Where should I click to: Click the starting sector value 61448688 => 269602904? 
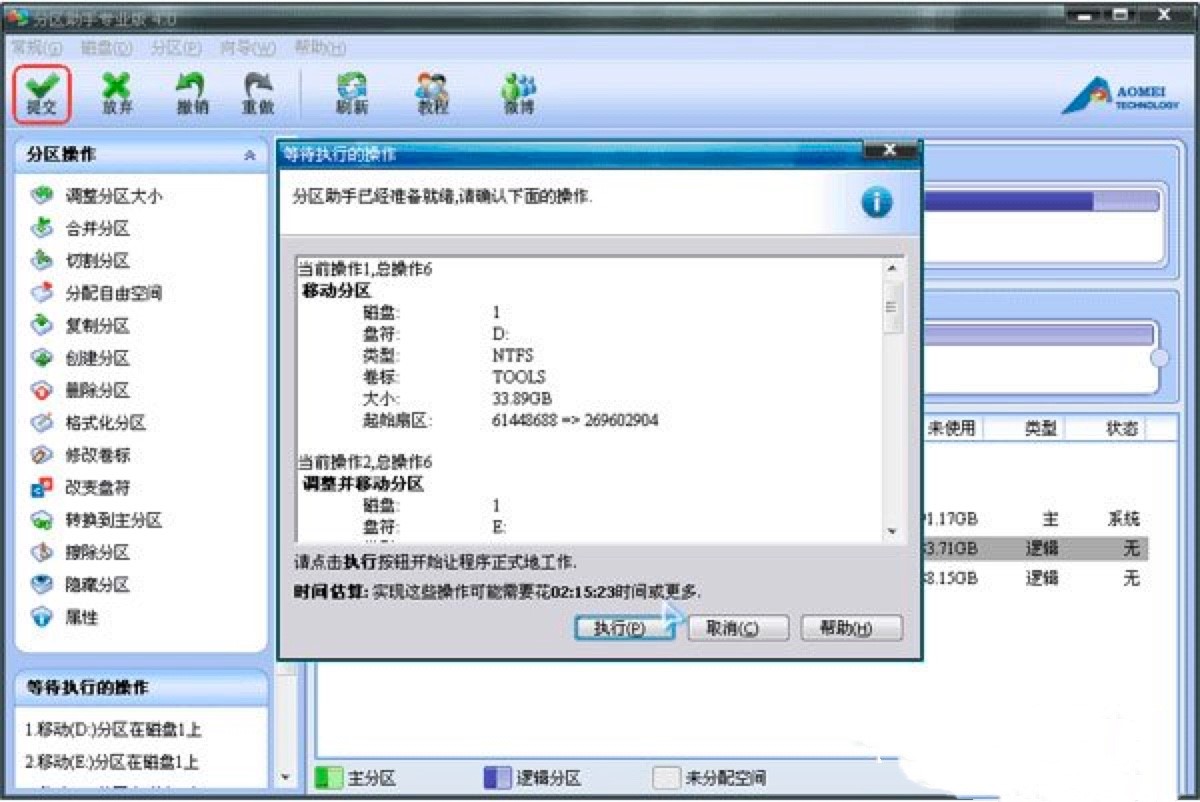click(576, 420)
